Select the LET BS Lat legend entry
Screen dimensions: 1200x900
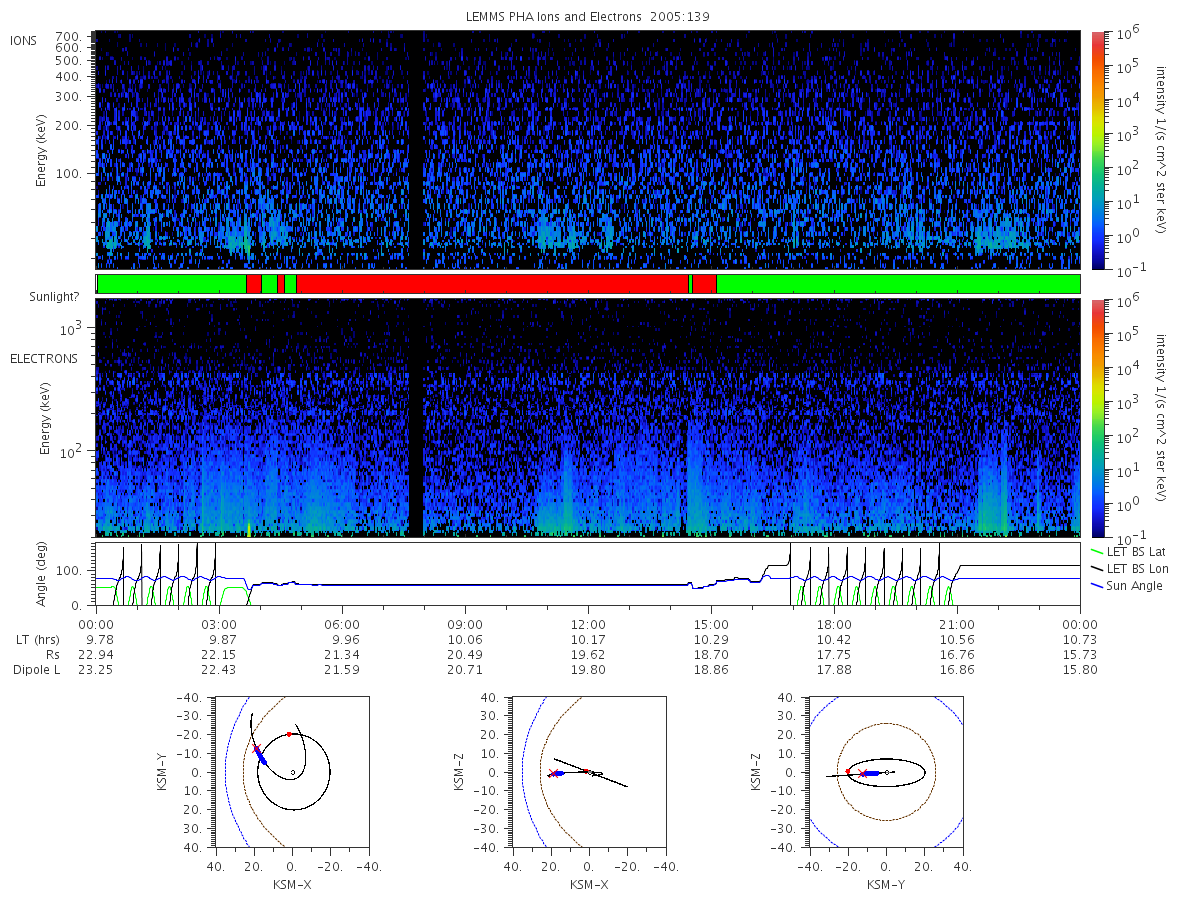[x=1130, y=551]
